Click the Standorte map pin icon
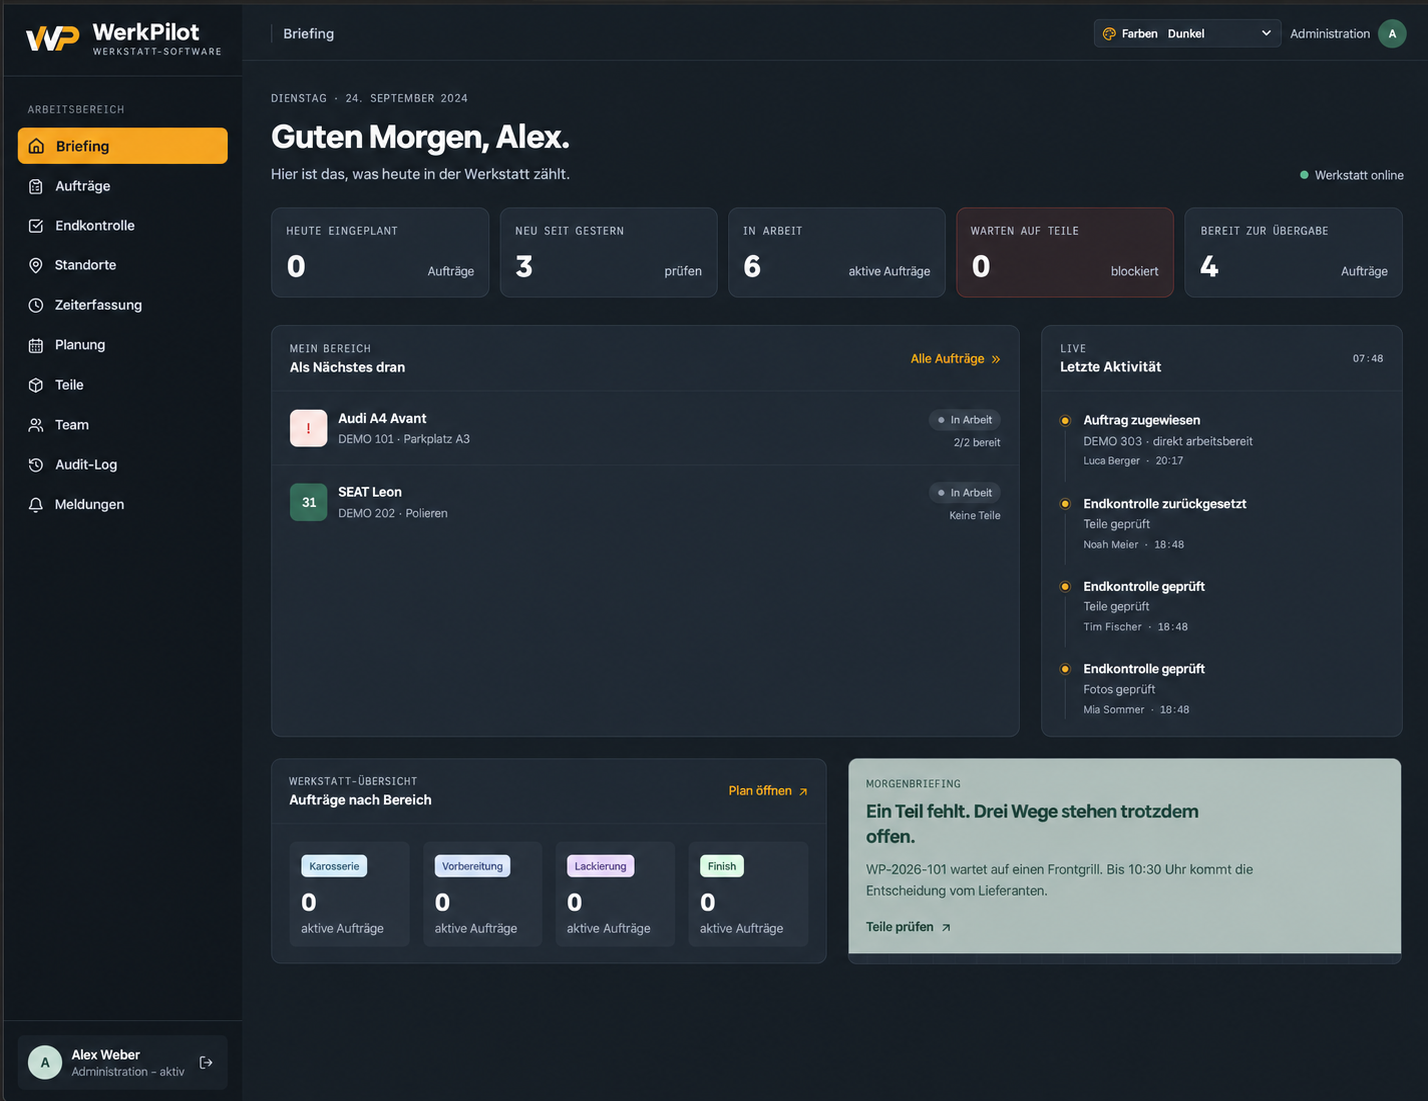This screenshot has width=1428, height=1101. 36,265
